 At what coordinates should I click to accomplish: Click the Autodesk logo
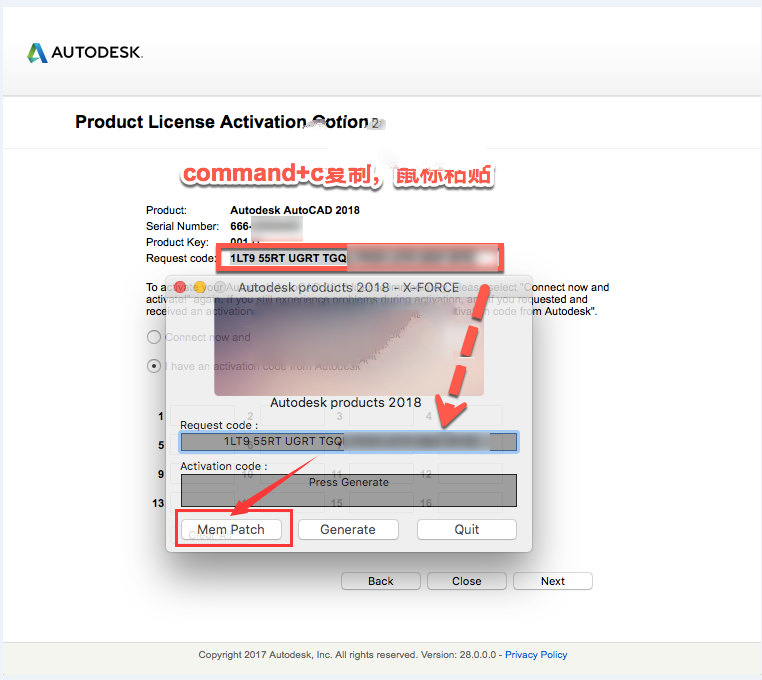(85, 52)
